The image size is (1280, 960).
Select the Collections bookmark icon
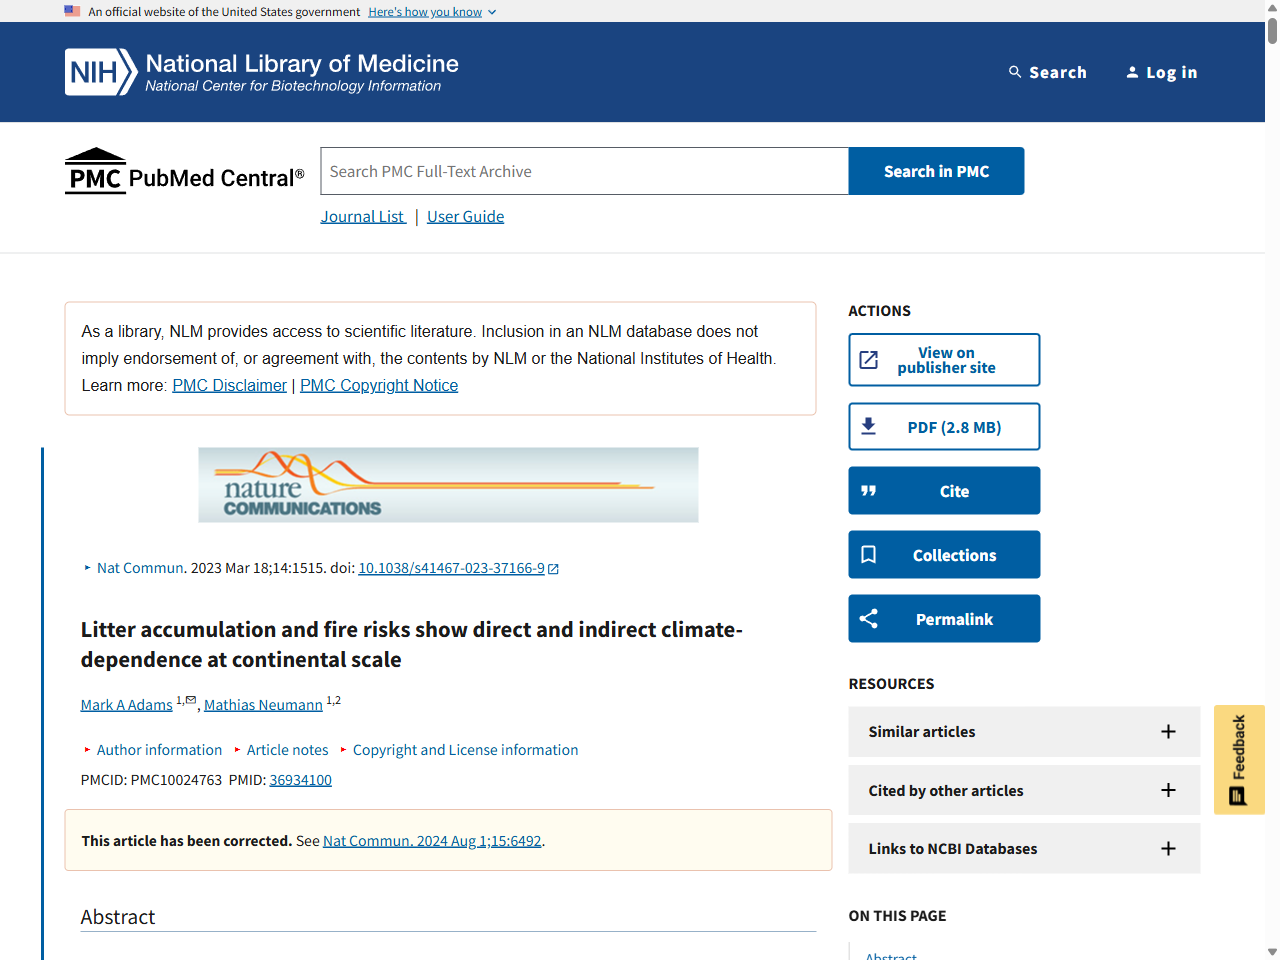point(868,554)
